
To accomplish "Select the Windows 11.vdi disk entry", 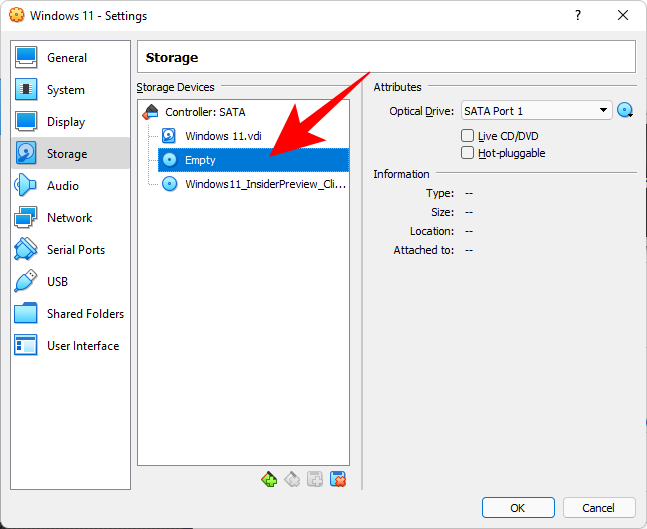I will tap(225, 136).
